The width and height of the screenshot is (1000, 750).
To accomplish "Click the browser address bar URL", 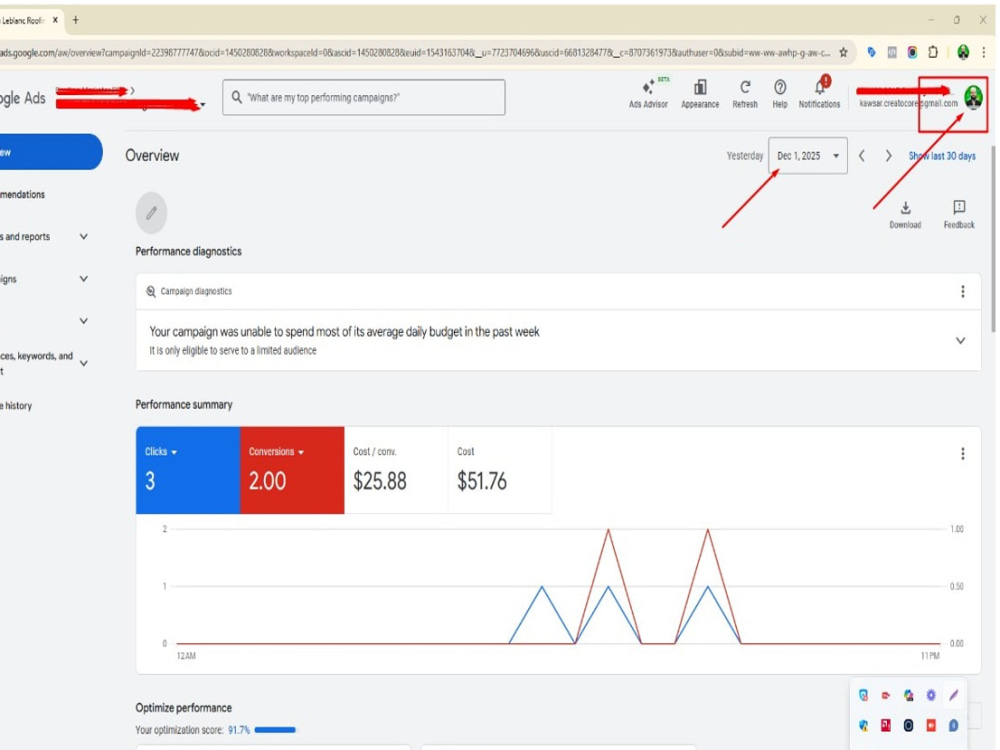I will [415, 52].
